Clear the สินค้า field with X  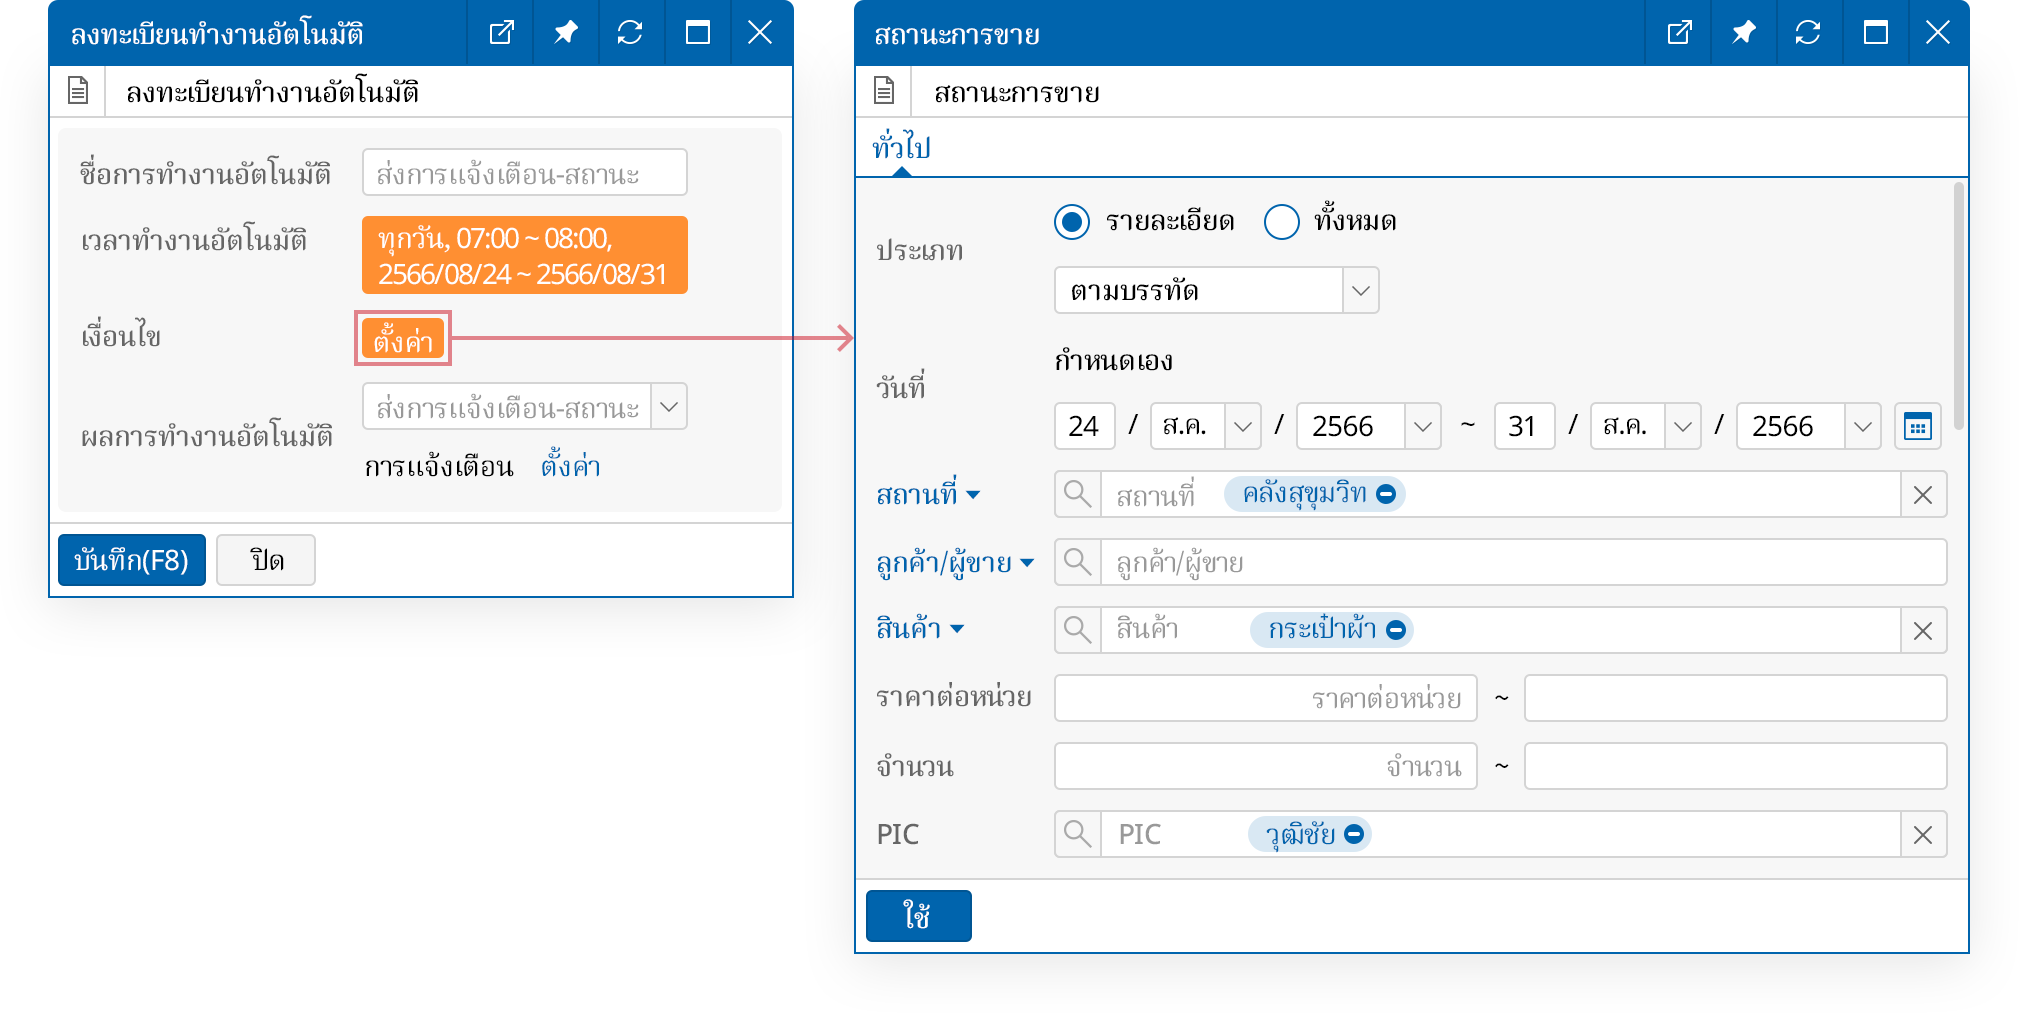(x=1923, y=631)
